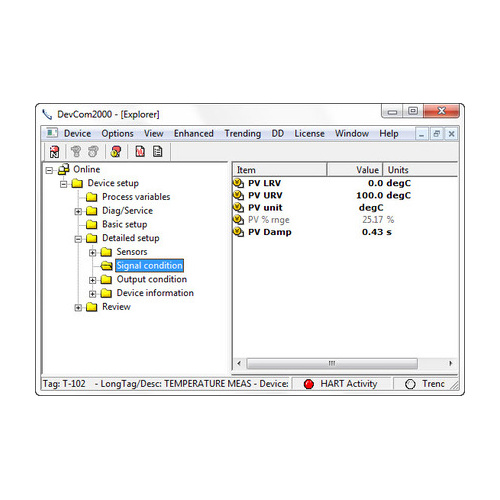Select the Basic setup tree item

click(x=124, y=224)
